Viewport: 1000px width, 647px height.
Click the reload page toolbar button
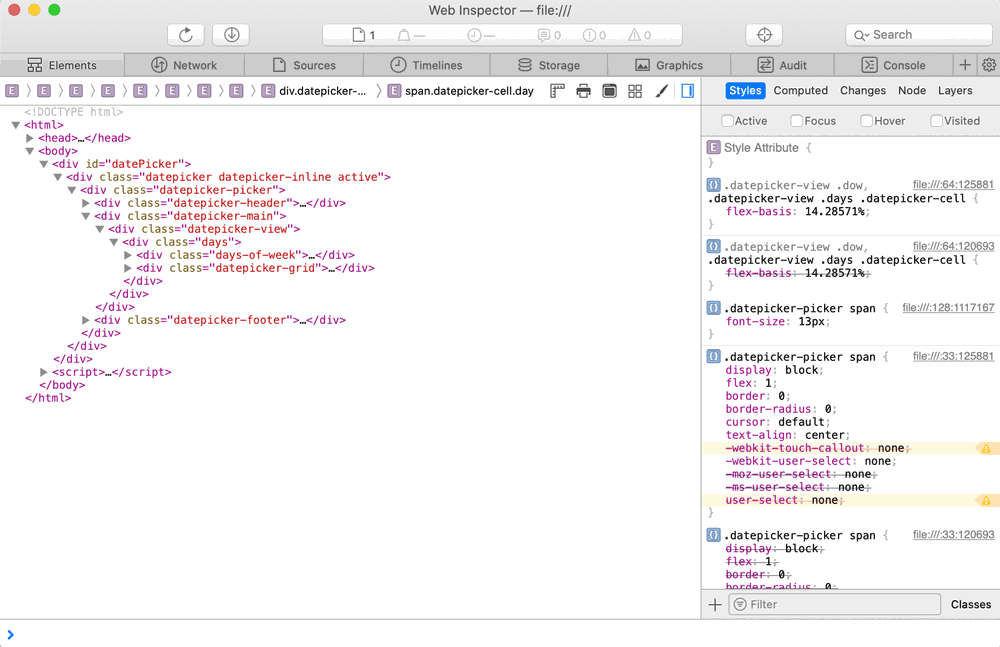(186, 35)
